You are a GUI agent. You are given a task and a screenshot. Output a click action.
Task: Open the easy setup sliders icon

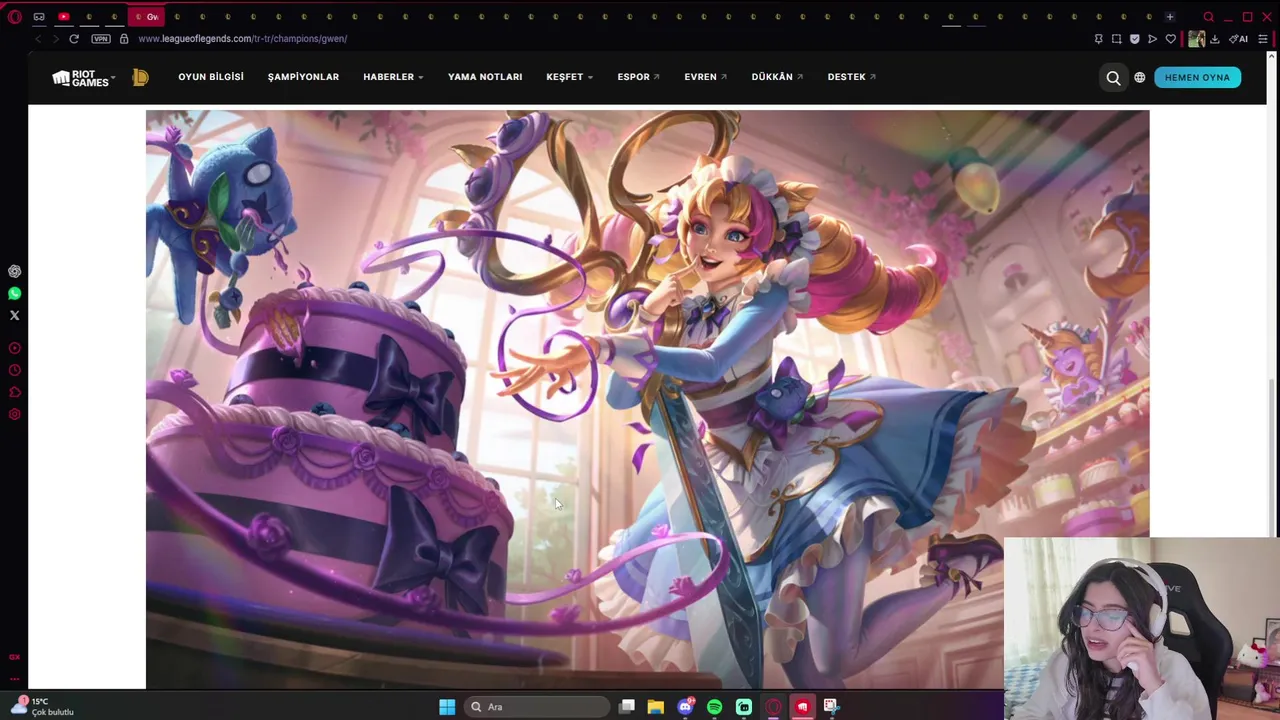pyautogui.click(x=1263, y=39)
